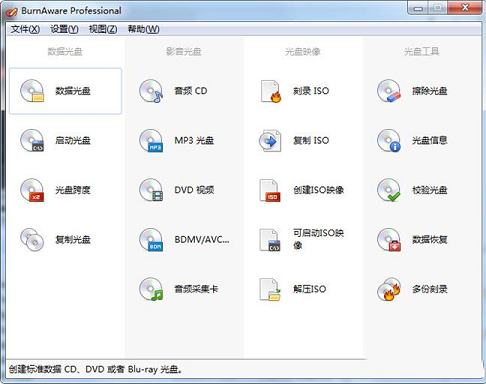Choose the DVD 视频 disc icon

(x=151, y=190)
